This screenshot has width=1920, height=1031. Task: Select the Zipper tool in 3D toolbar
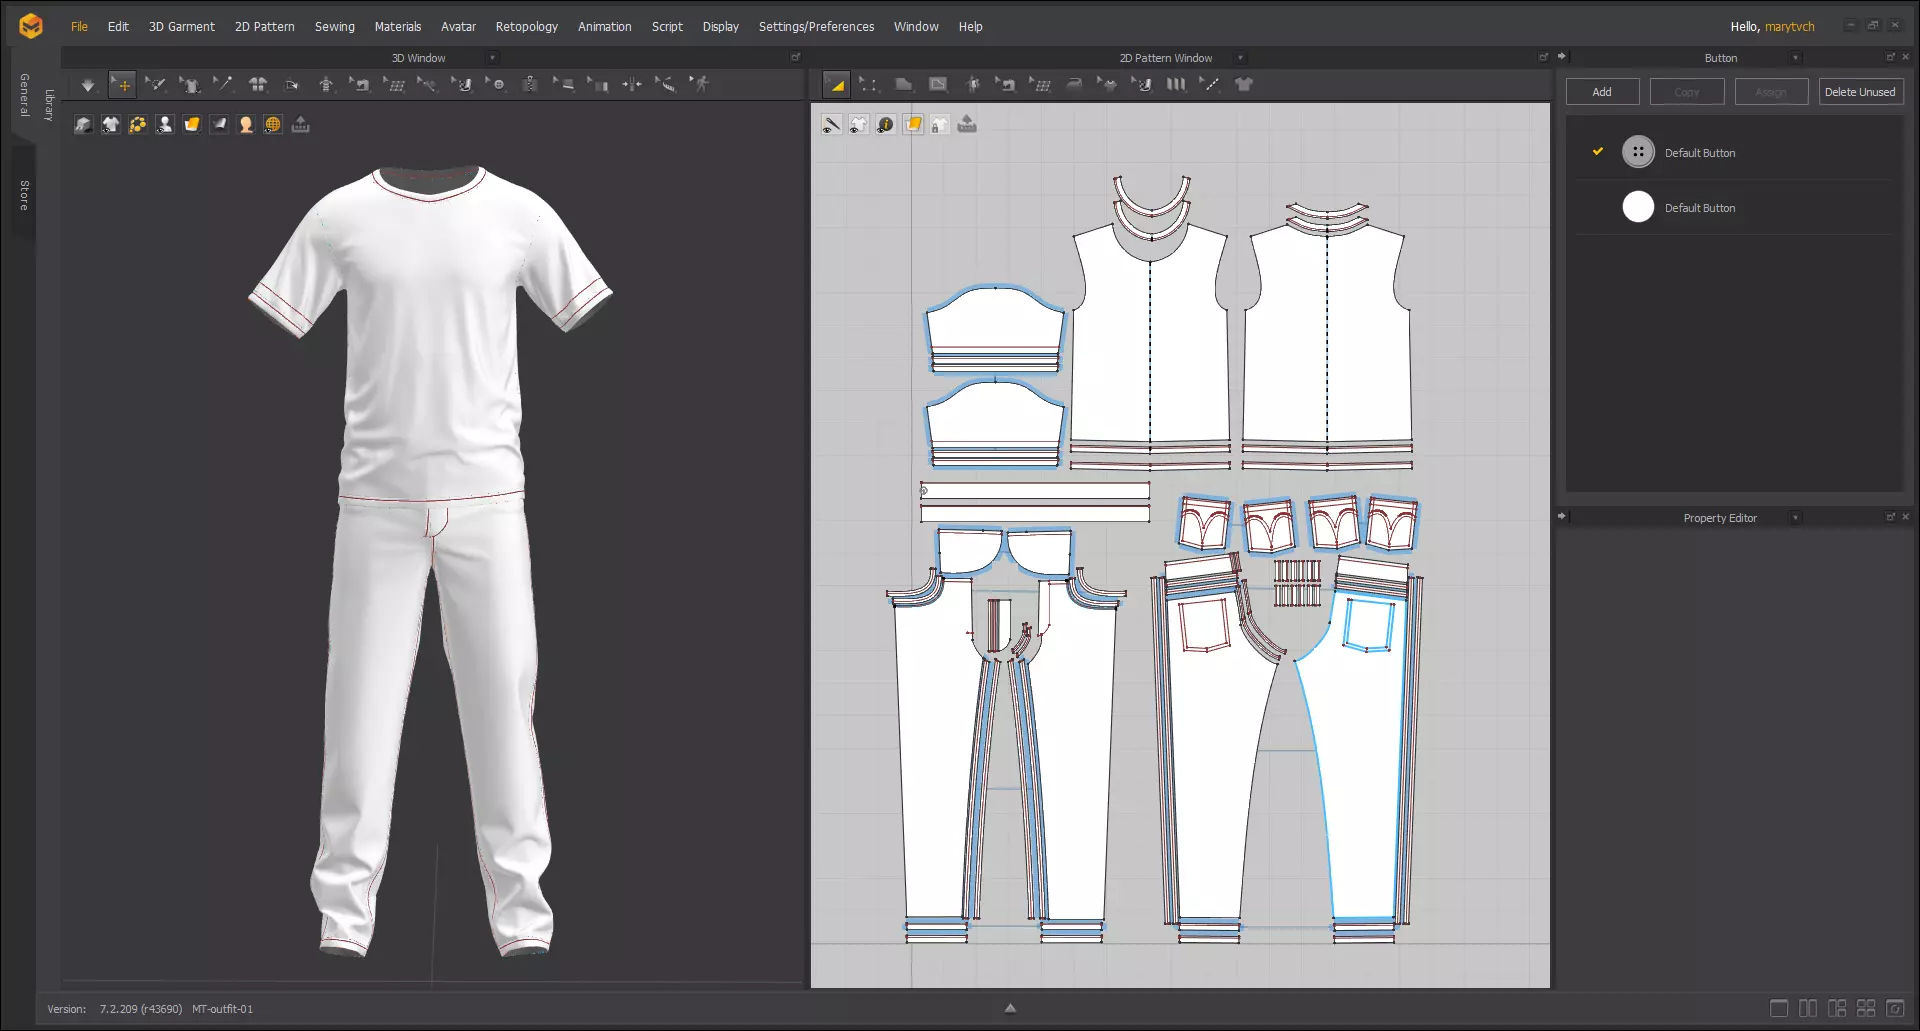click(x=530, y=85)
